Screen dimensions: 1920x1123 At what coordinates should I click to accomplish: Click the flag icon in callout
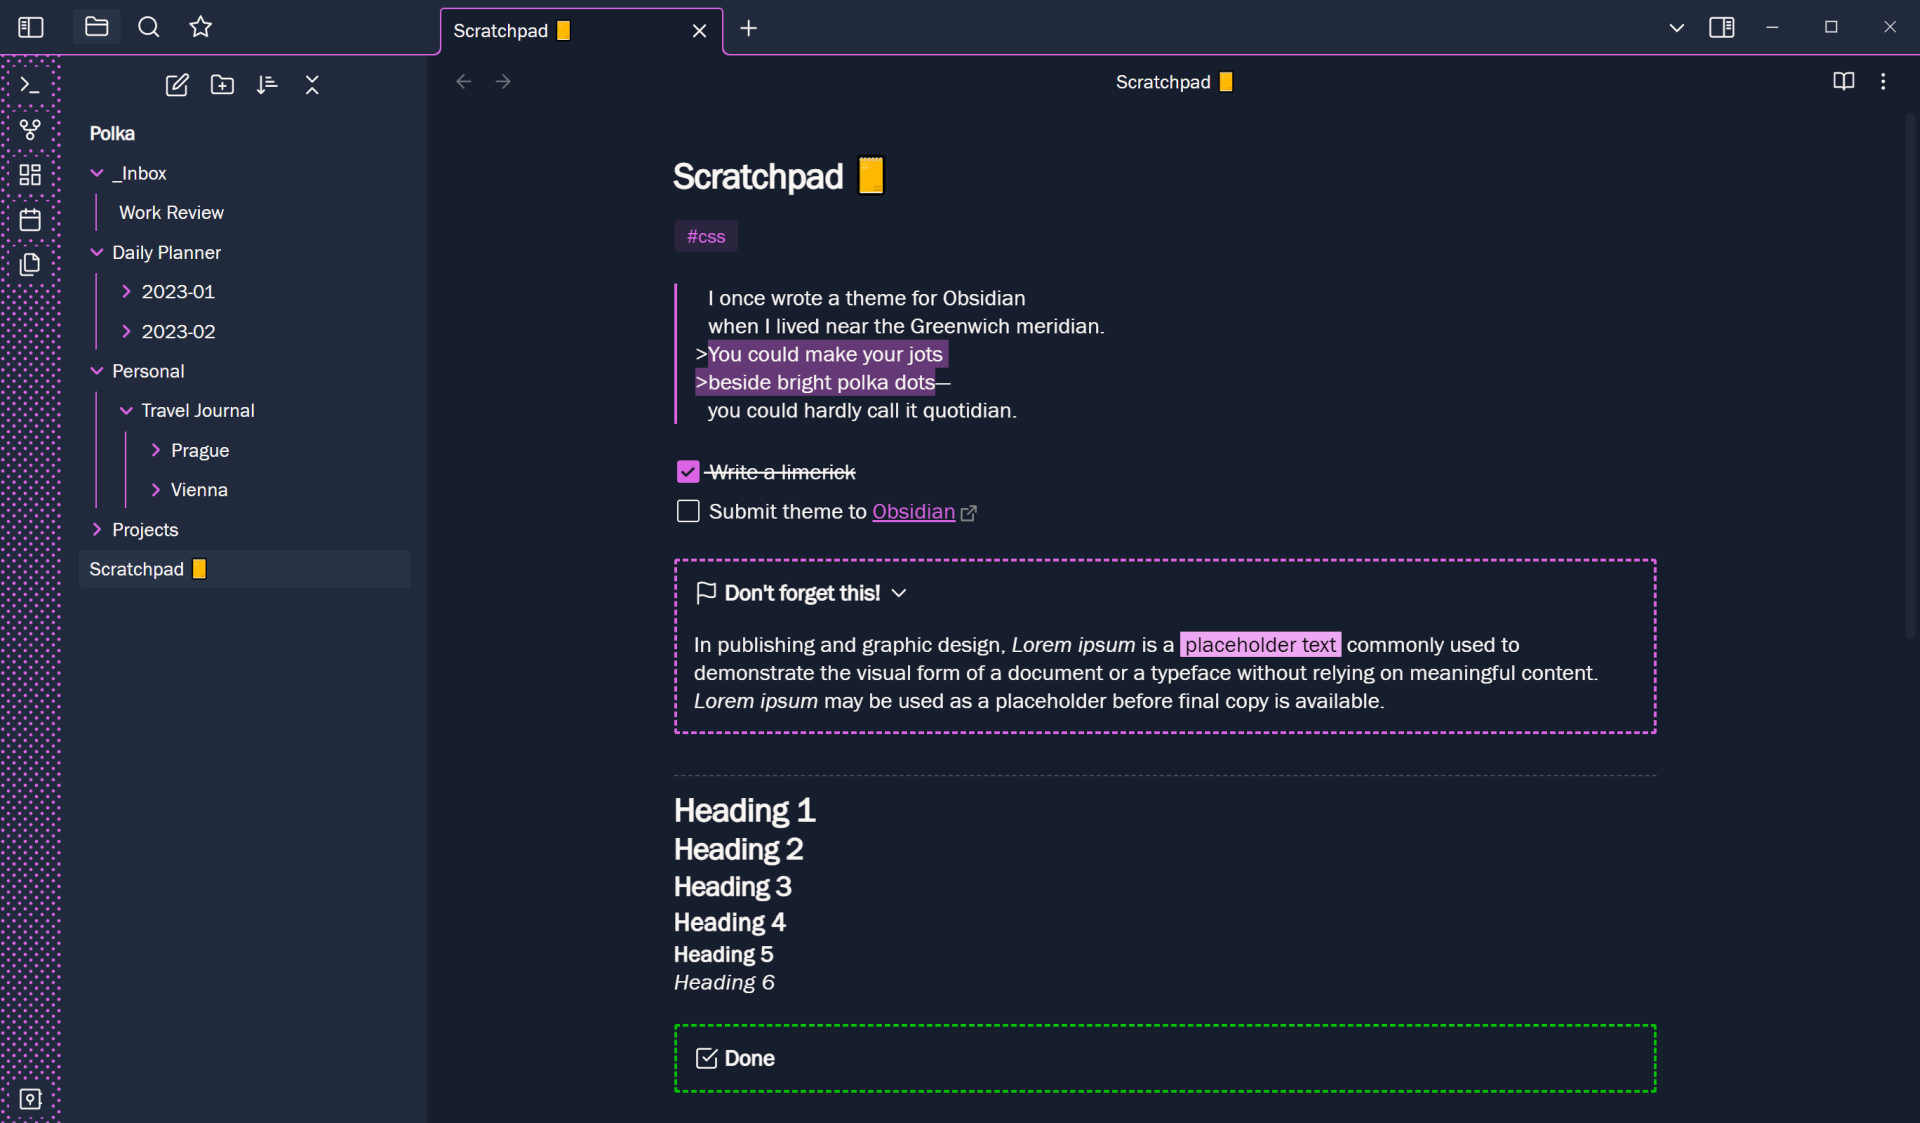coord(706,593)
